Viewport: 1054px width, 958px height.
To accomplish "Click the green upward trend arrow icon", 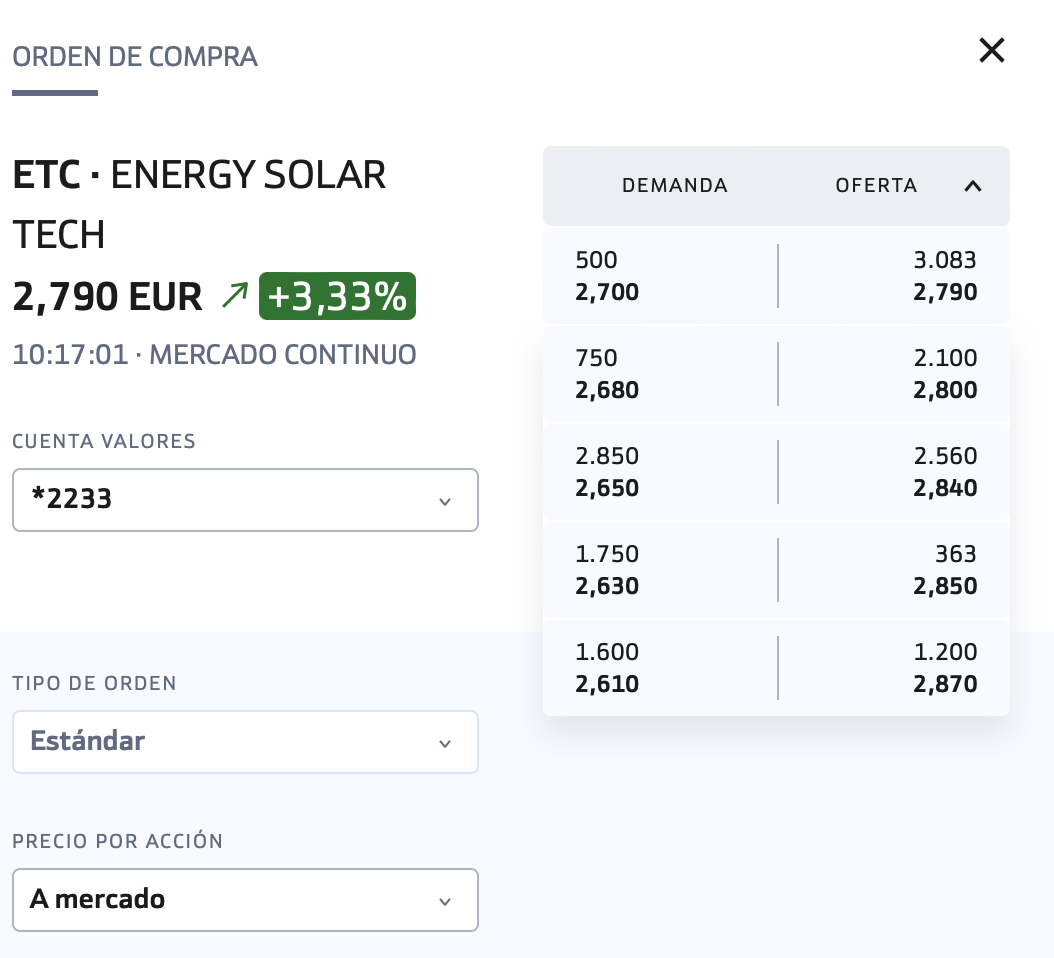I will point(235,296).
